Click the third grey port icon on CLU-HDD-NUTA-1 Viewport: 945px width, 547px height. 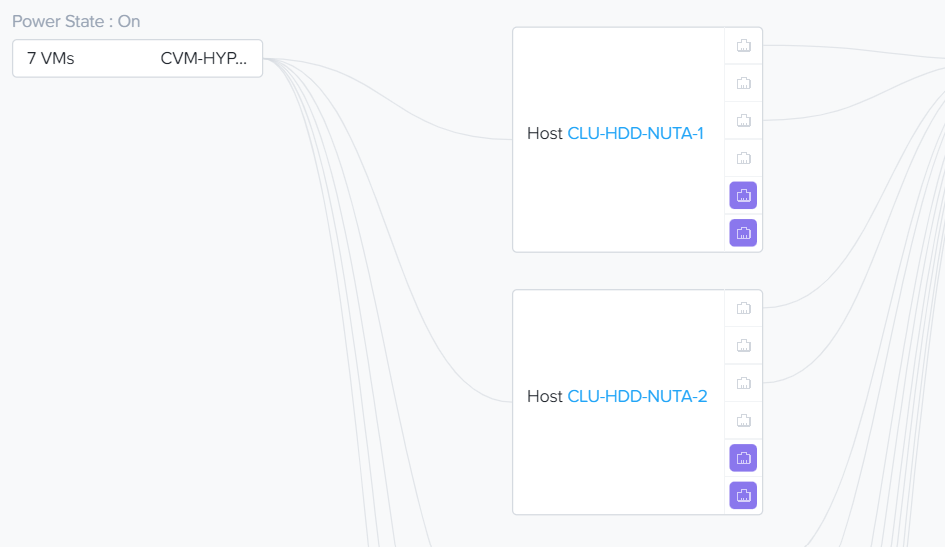click(x=743, y=120)
